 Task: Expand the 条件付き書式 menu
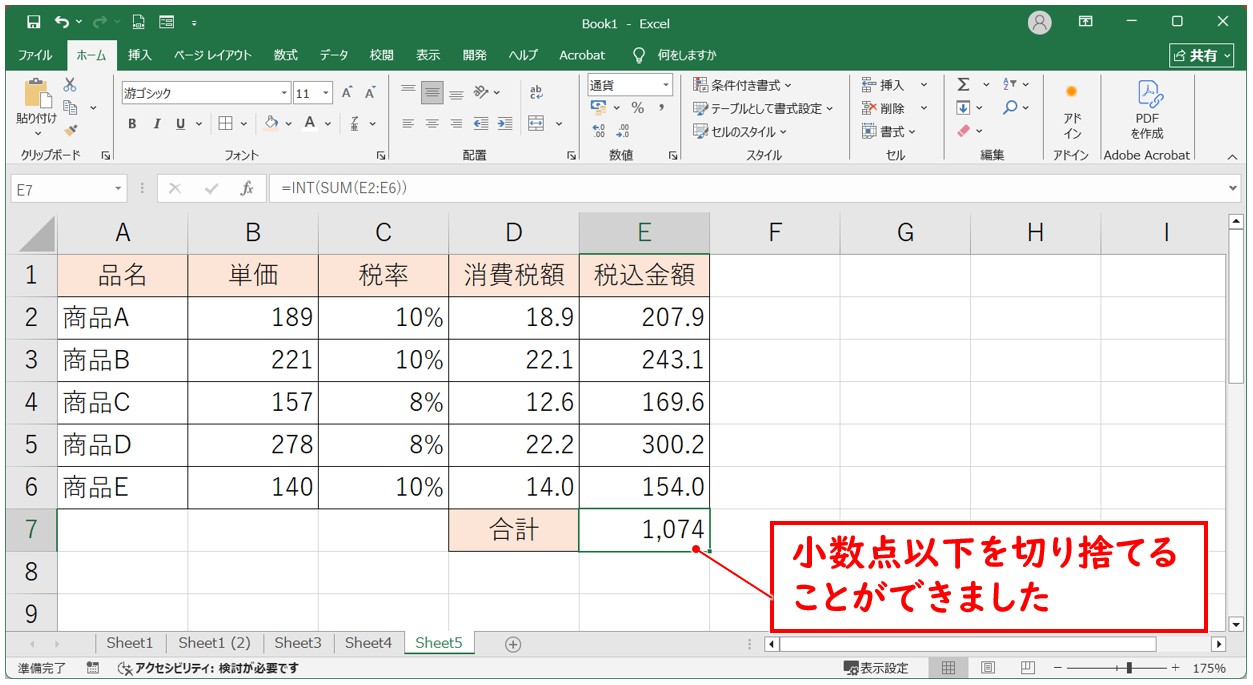742,85
